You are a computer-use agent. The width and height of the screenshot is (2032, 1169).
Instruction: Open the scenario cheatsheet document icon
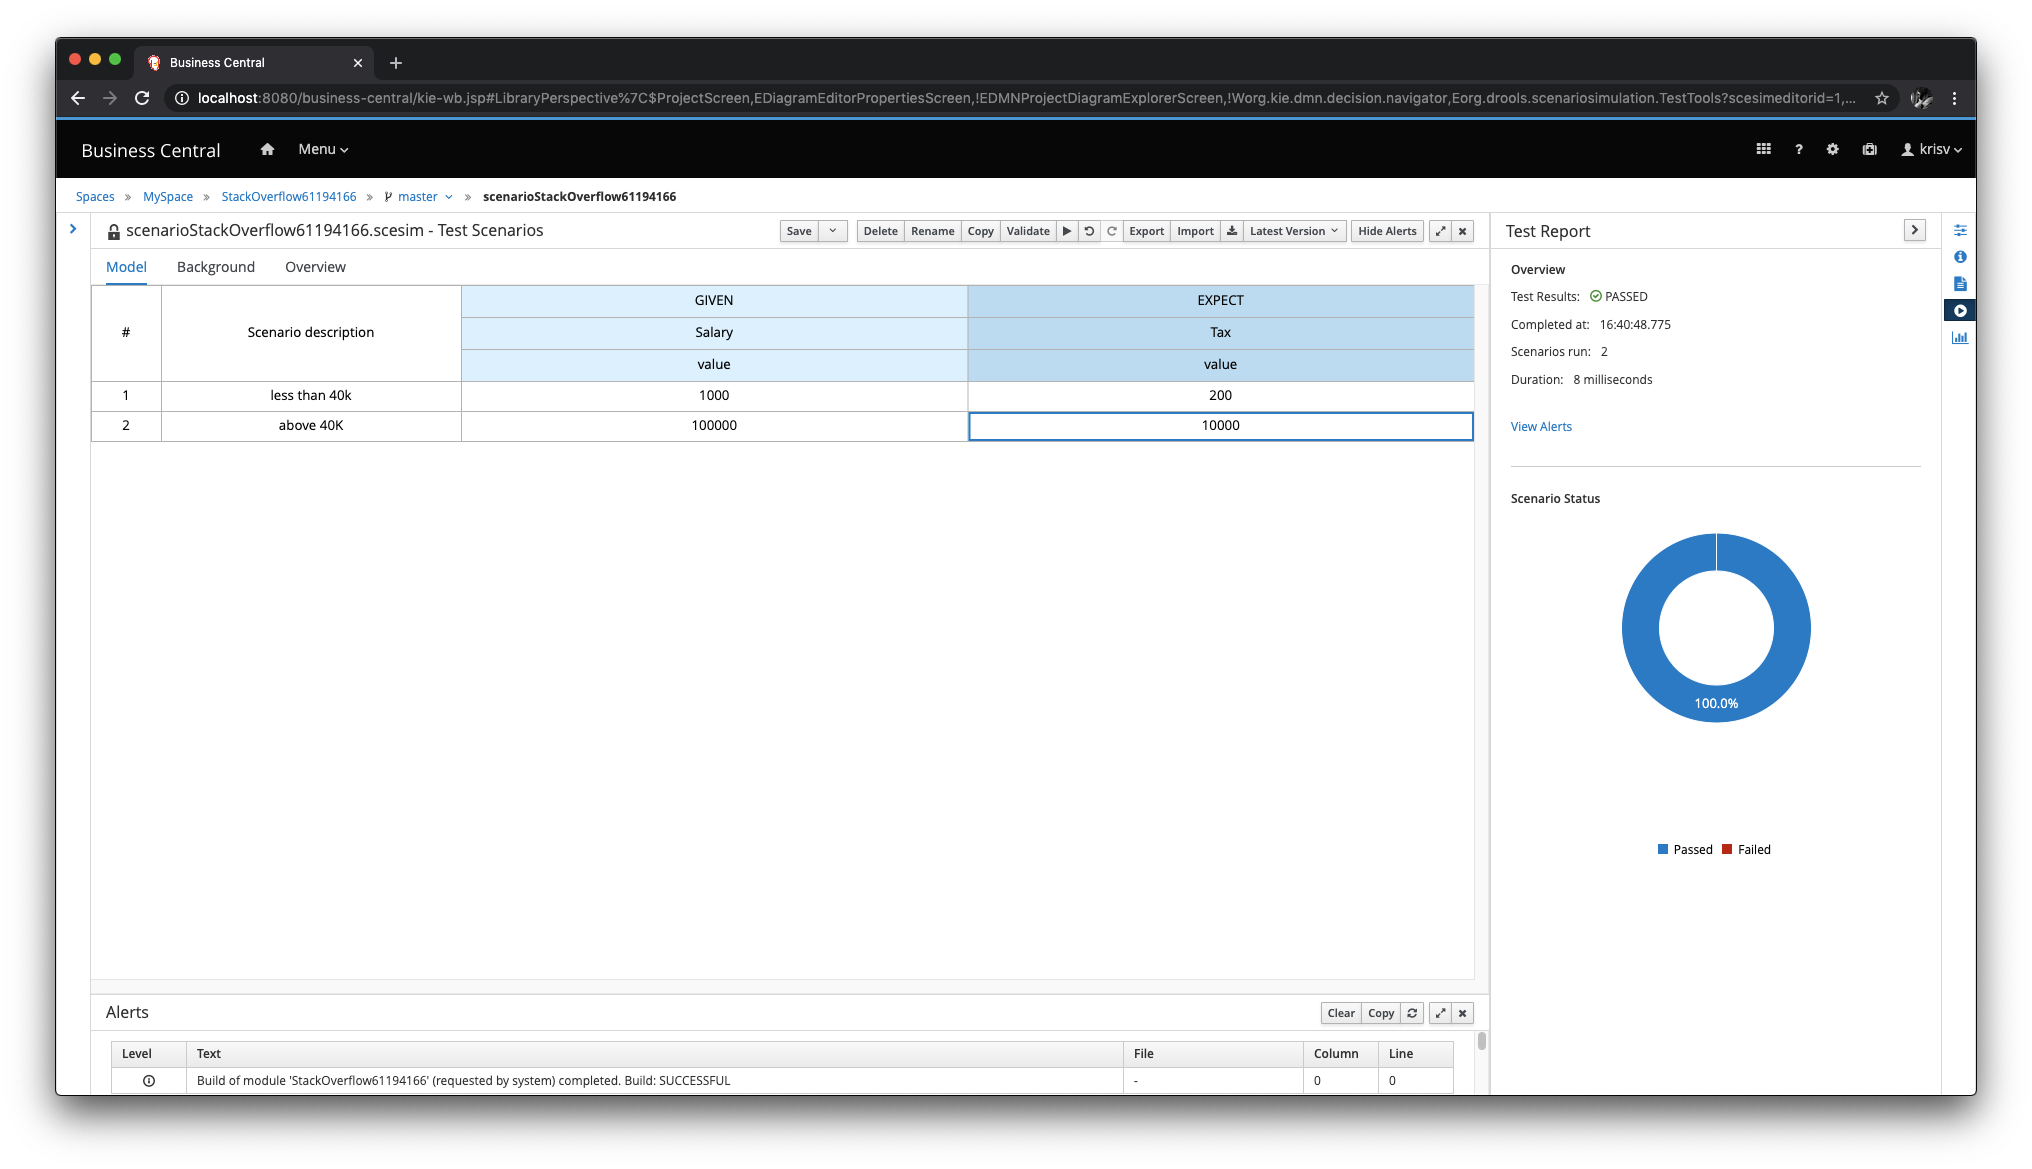tap(1960, 284)
